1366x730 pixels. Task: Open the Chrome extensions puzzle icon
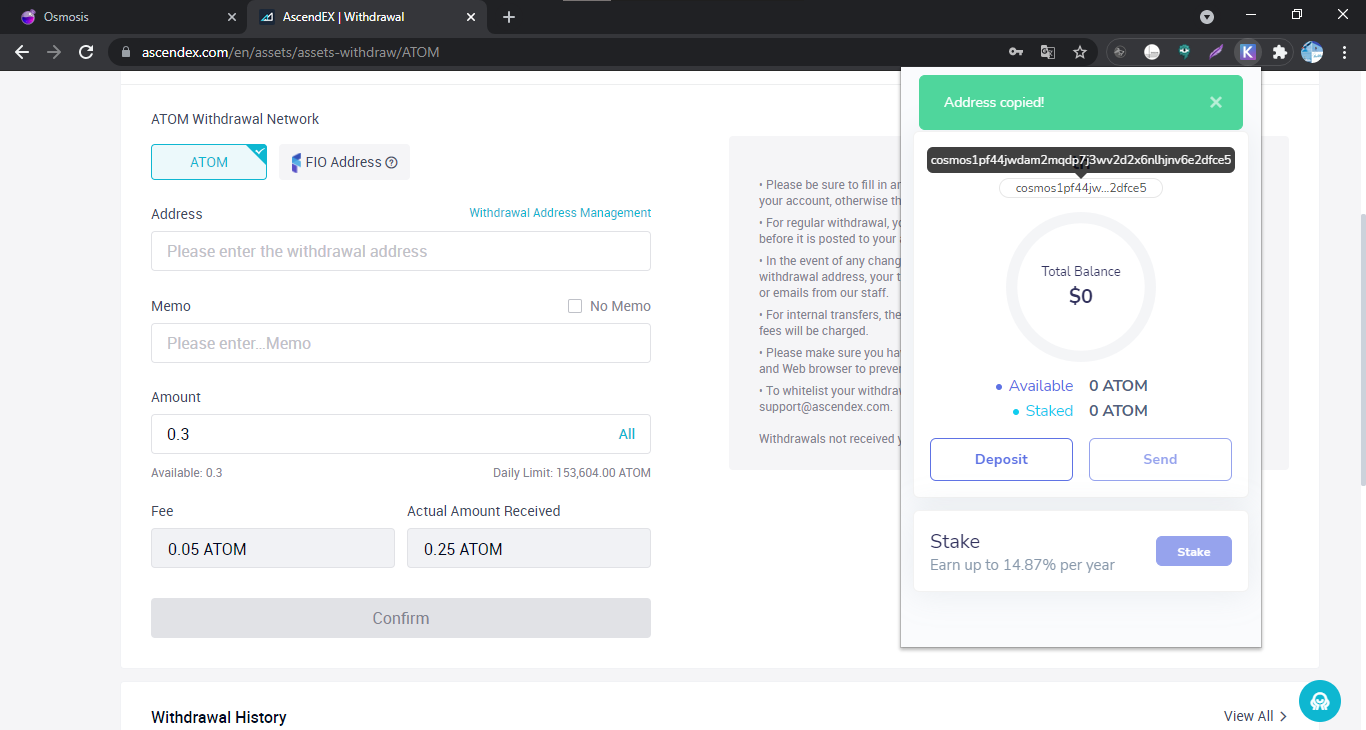tap(1279, 52)
